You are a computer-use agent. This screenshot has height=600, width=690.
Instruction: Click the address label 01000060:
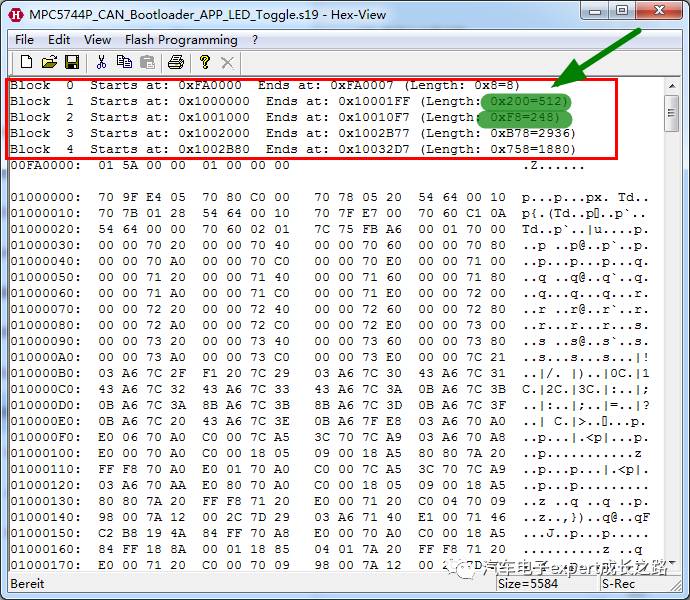46,293
